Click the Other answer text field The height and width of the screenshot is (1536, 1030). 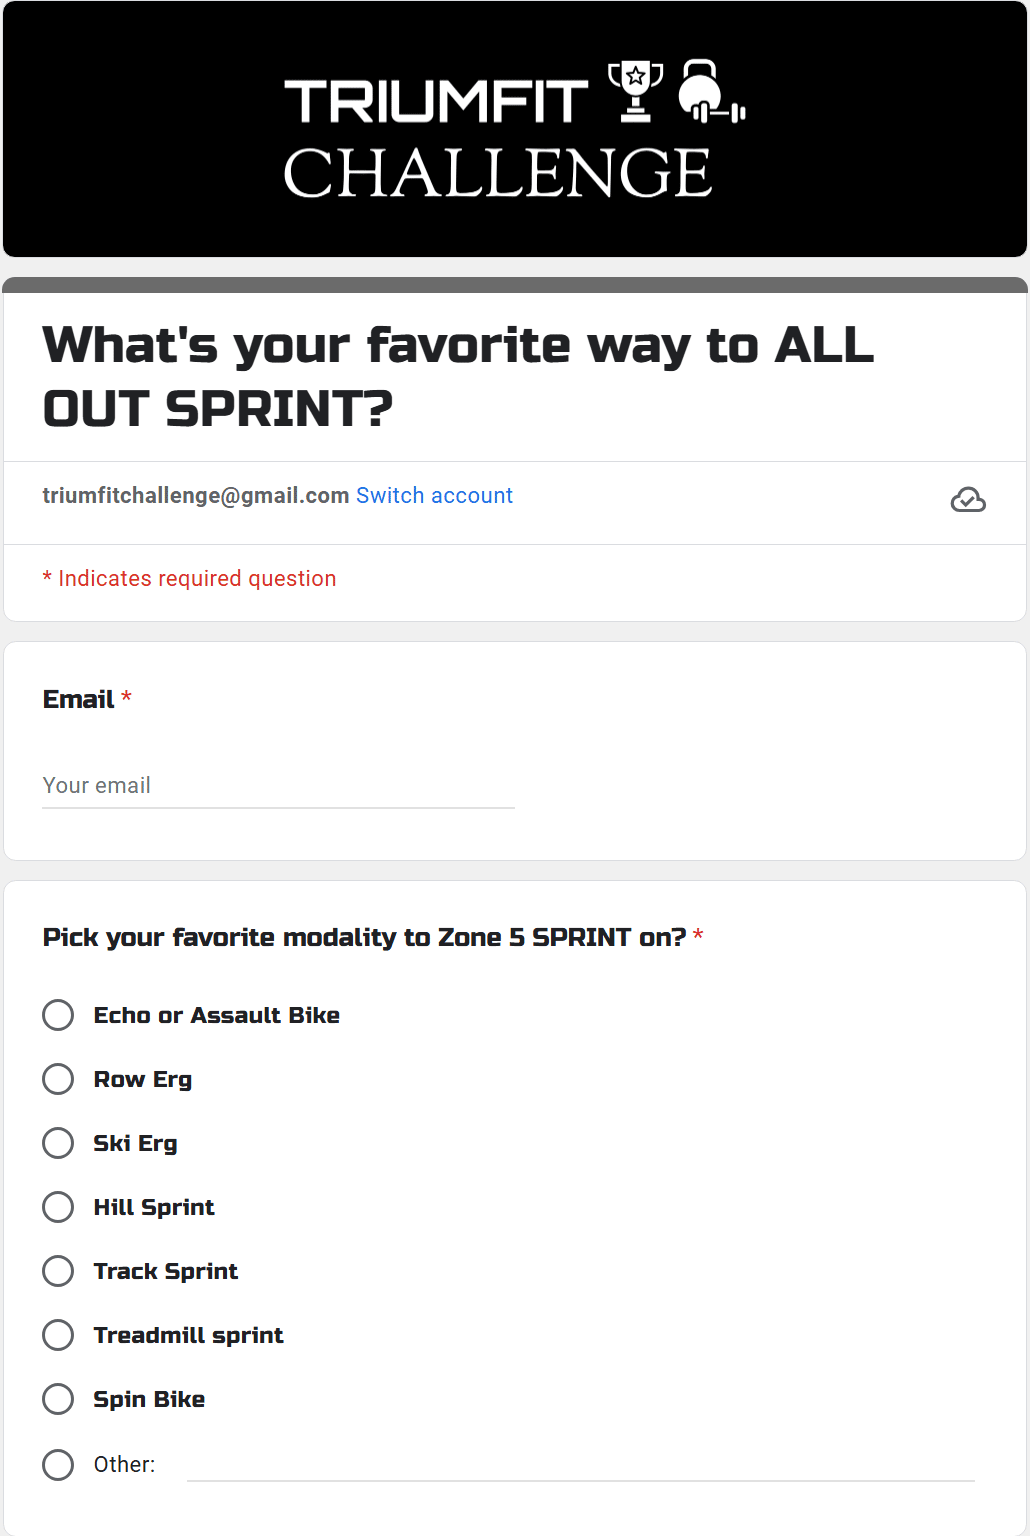[x=581, y=1465]
